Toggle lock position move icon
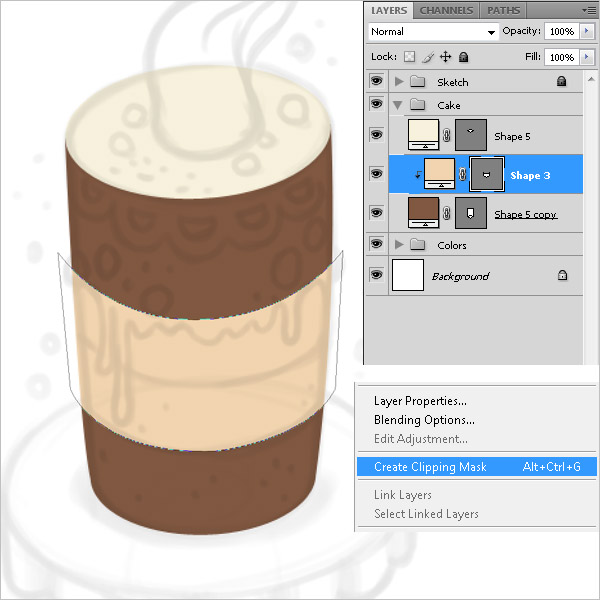This screenshot has width=600, height=600. click(x=445, y=57)
